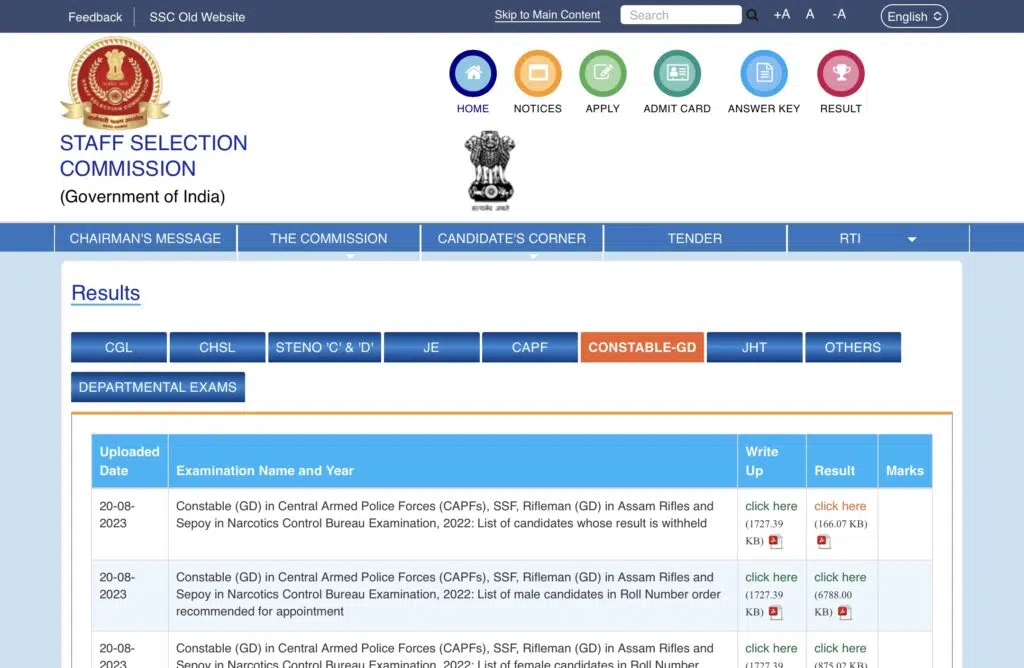Open the Result trophy icon
The height and width of the screenshot is (668, 1024).
pyautogui.click(x=841, y=73)
